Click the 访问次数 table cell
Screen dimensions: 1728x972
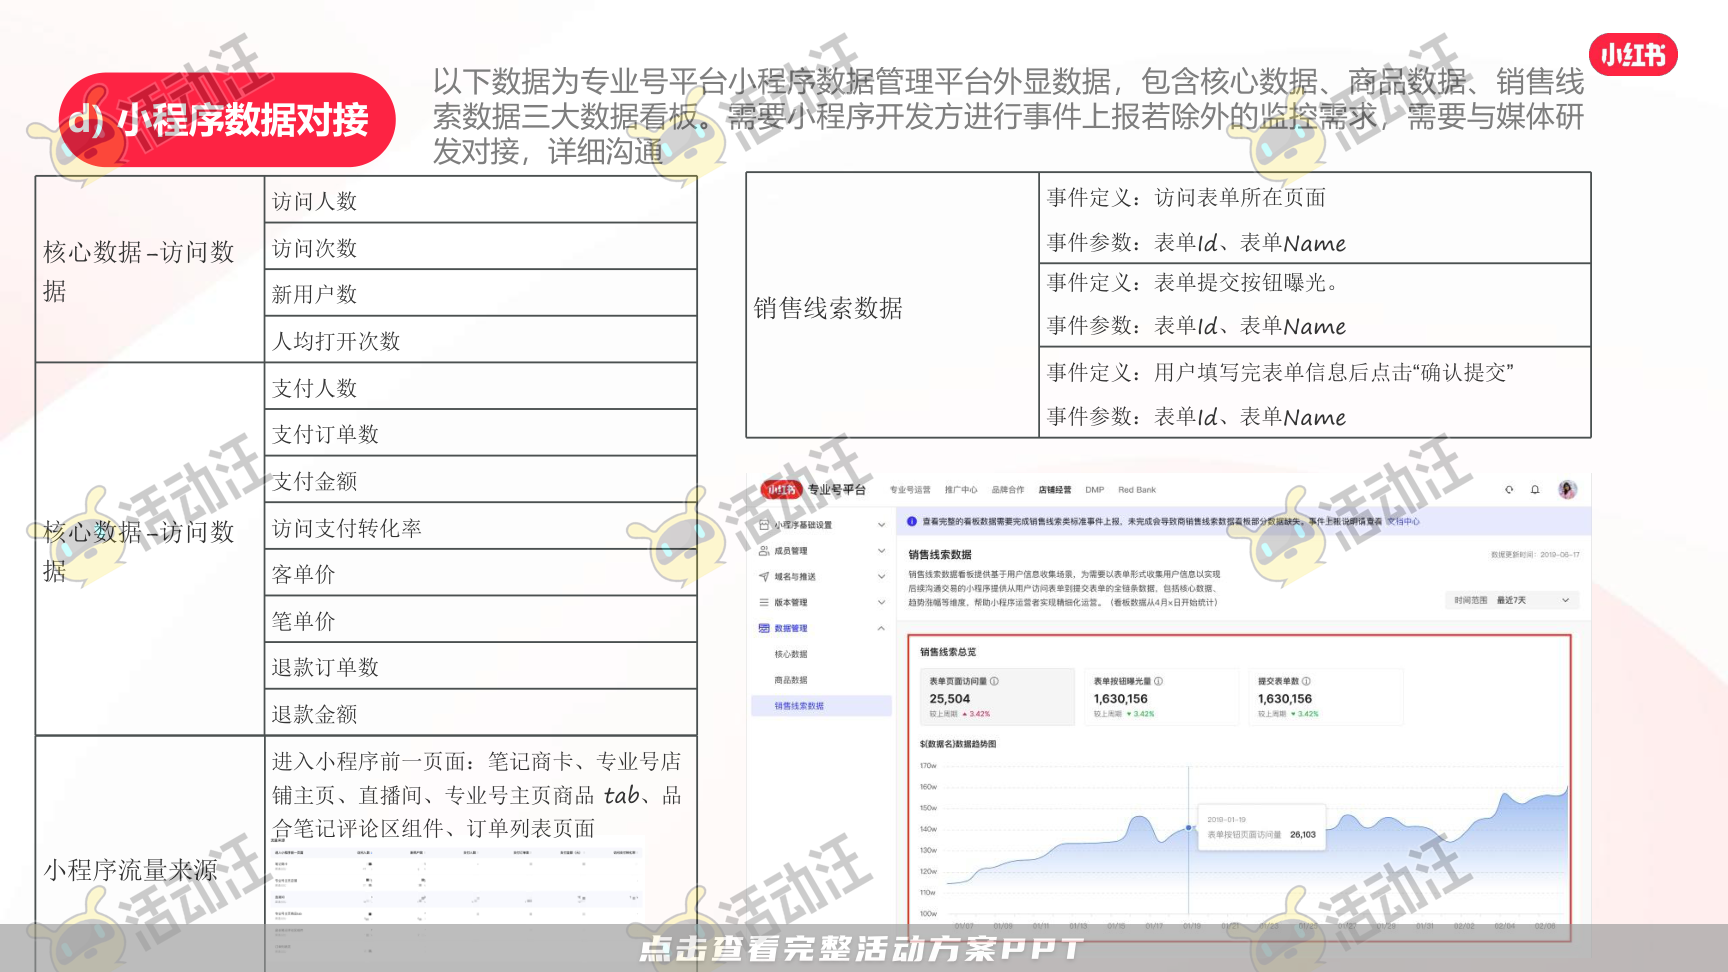click(481, 247)
